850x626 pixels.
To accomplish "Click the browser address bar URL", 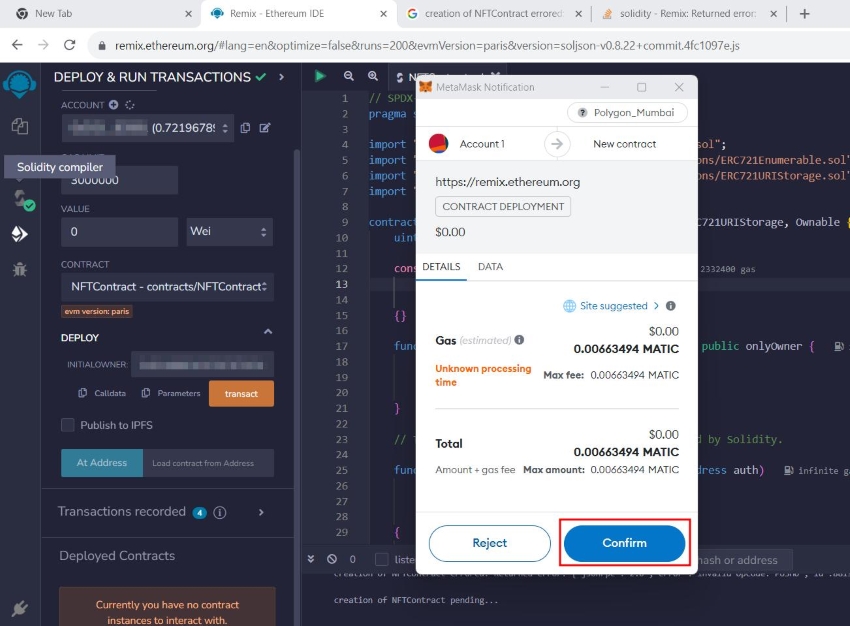I will tap(427, 46).
